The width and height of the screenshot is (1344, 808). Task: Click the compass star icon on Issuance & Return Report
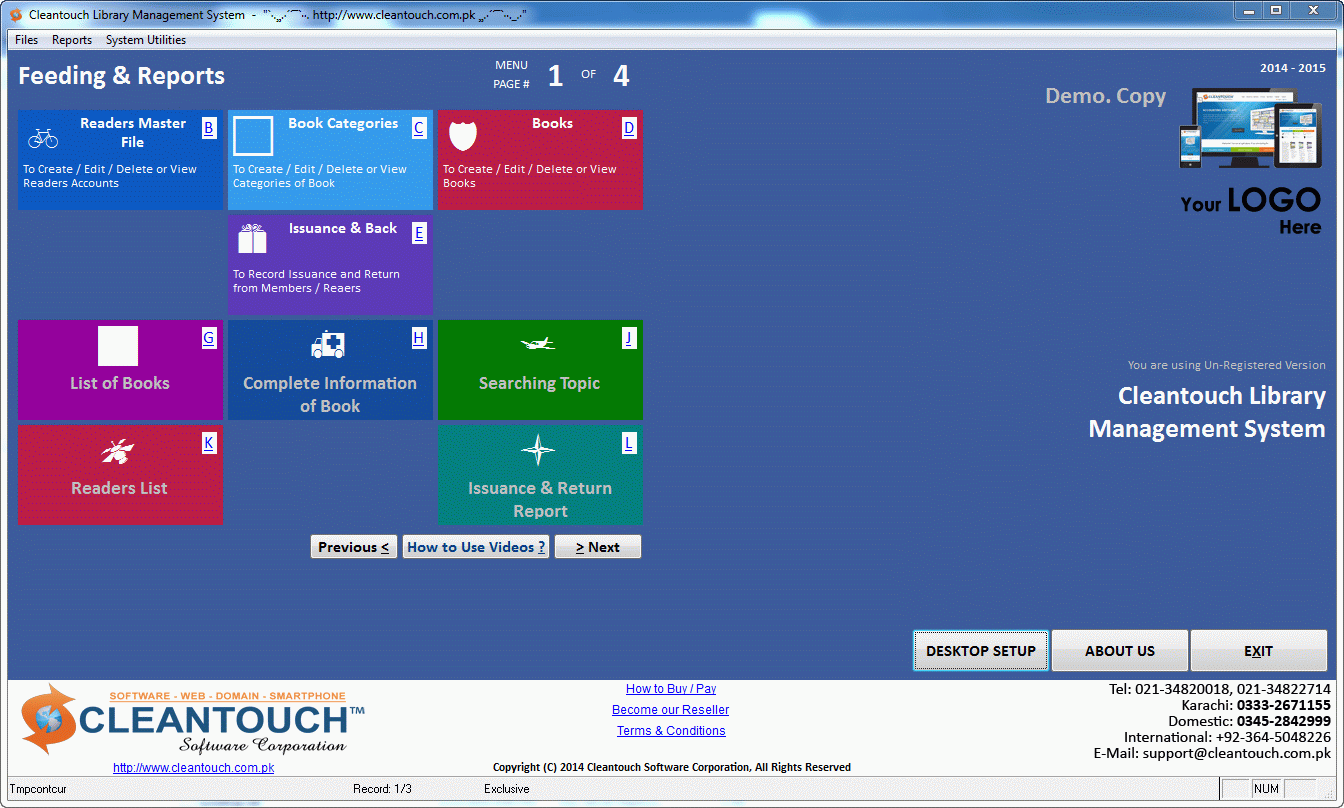point(538,450)
